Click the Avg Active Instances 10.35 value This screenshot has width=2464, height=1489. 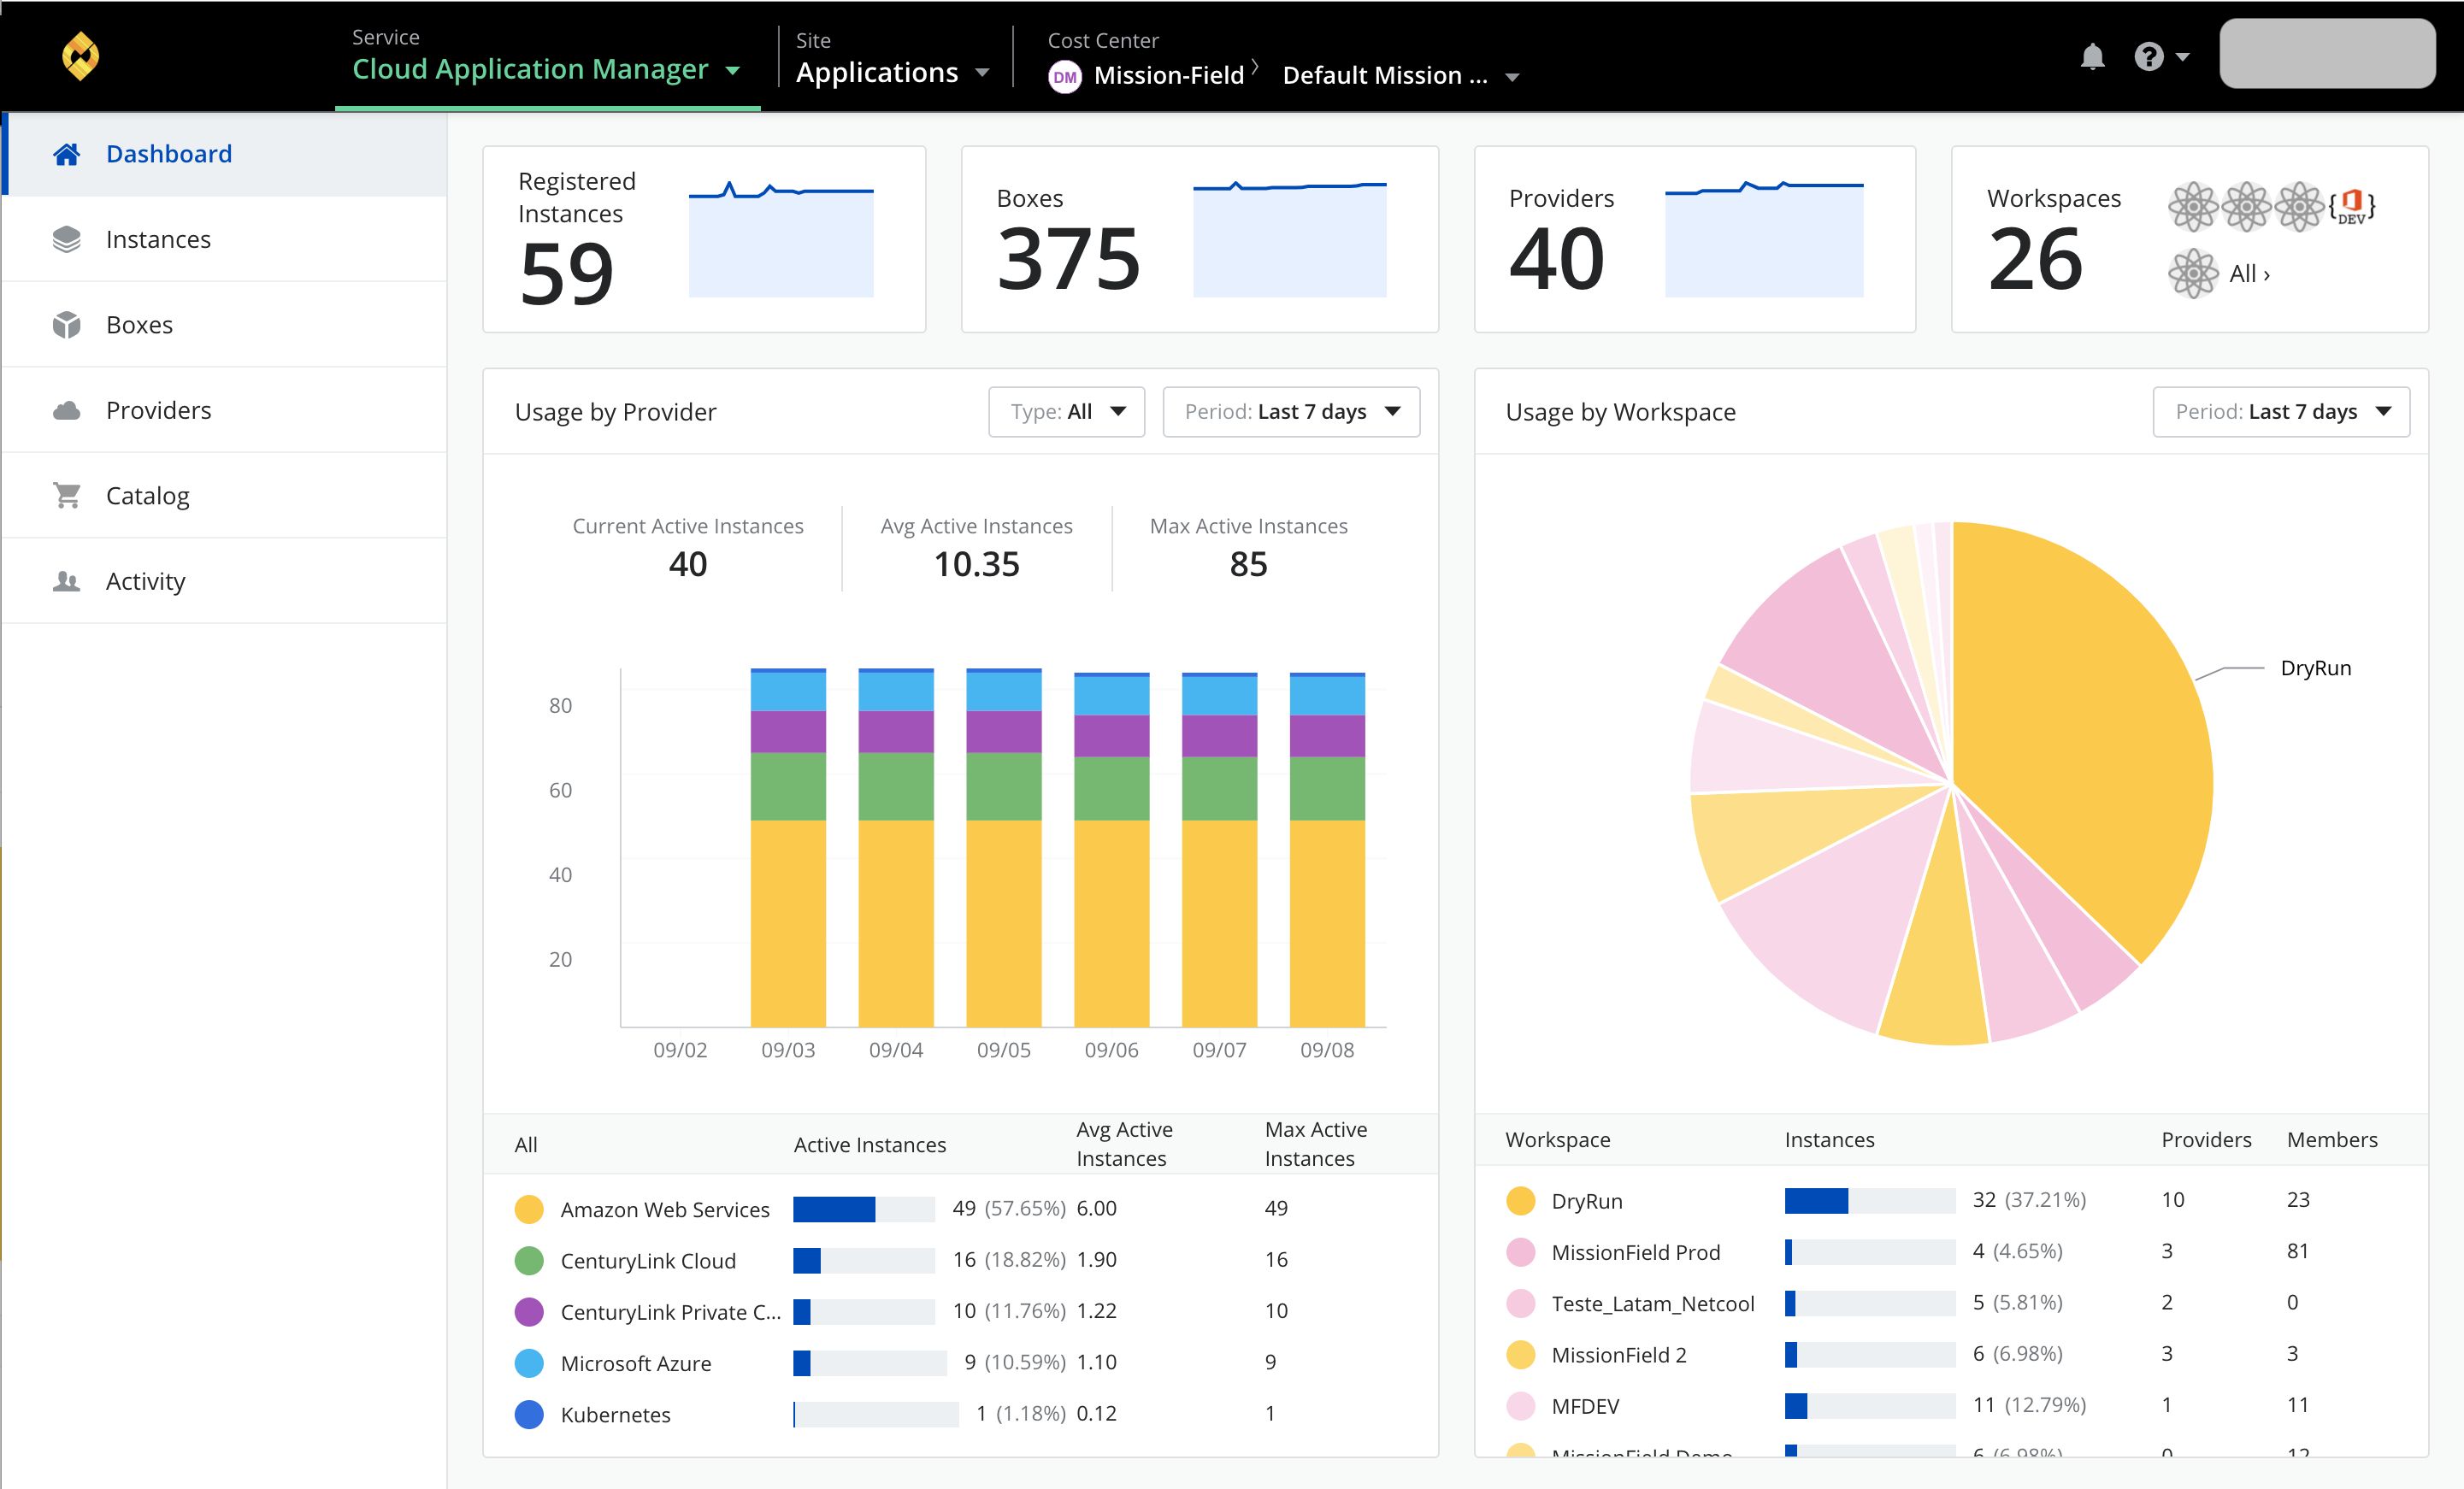(x=976, y=565)
